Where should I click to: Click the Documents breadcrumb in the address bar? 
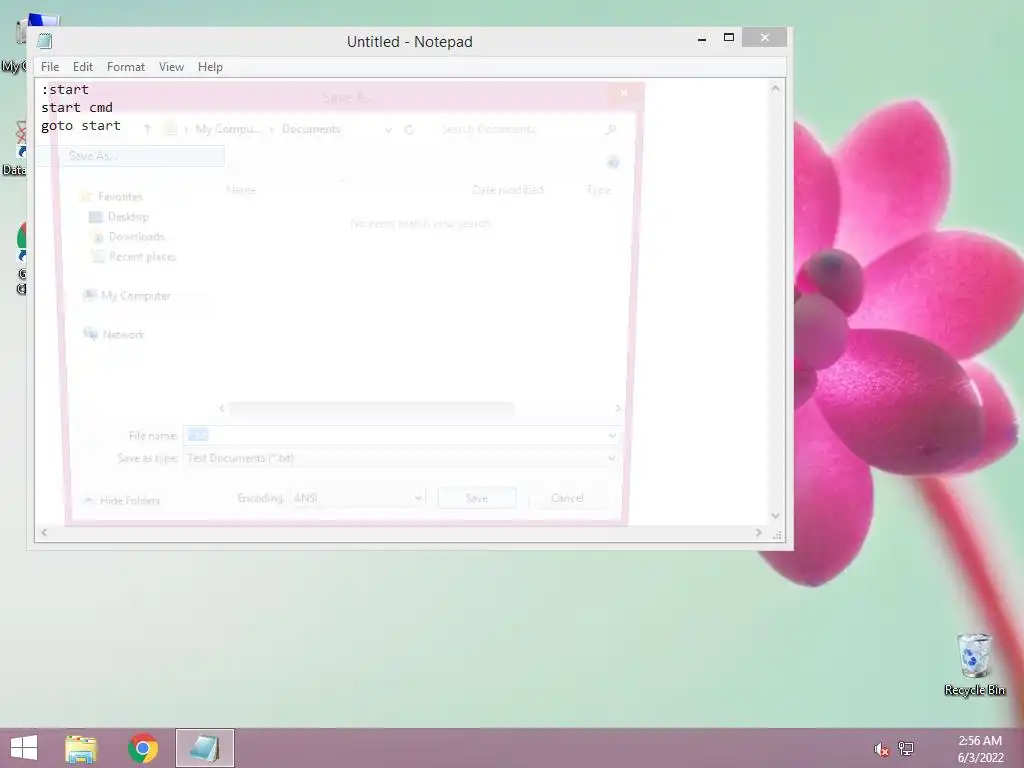pyautogui.click(x=312, y=129)
